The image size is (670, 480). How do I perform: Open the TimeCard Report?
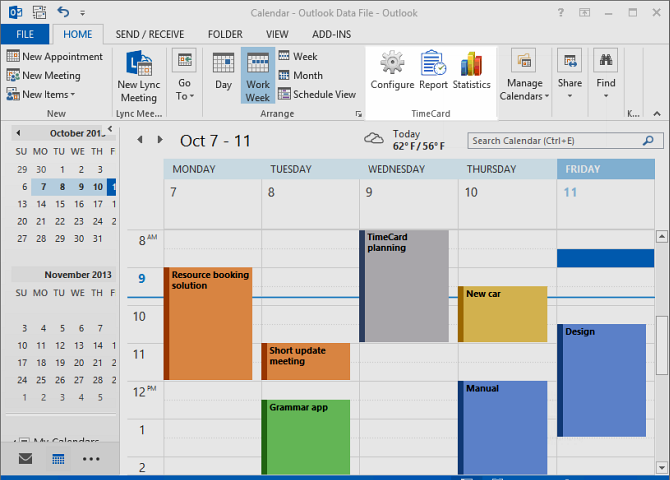tap(433, 70)
